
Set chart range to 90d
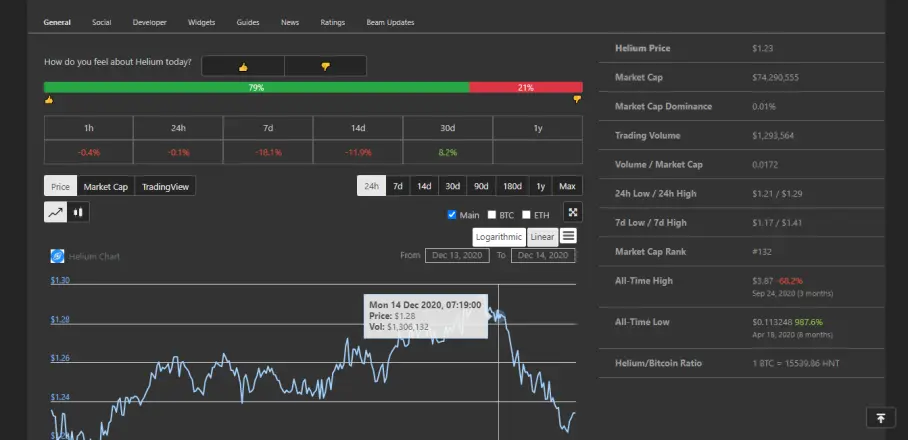pyautogui.click(x=481, y=186)
